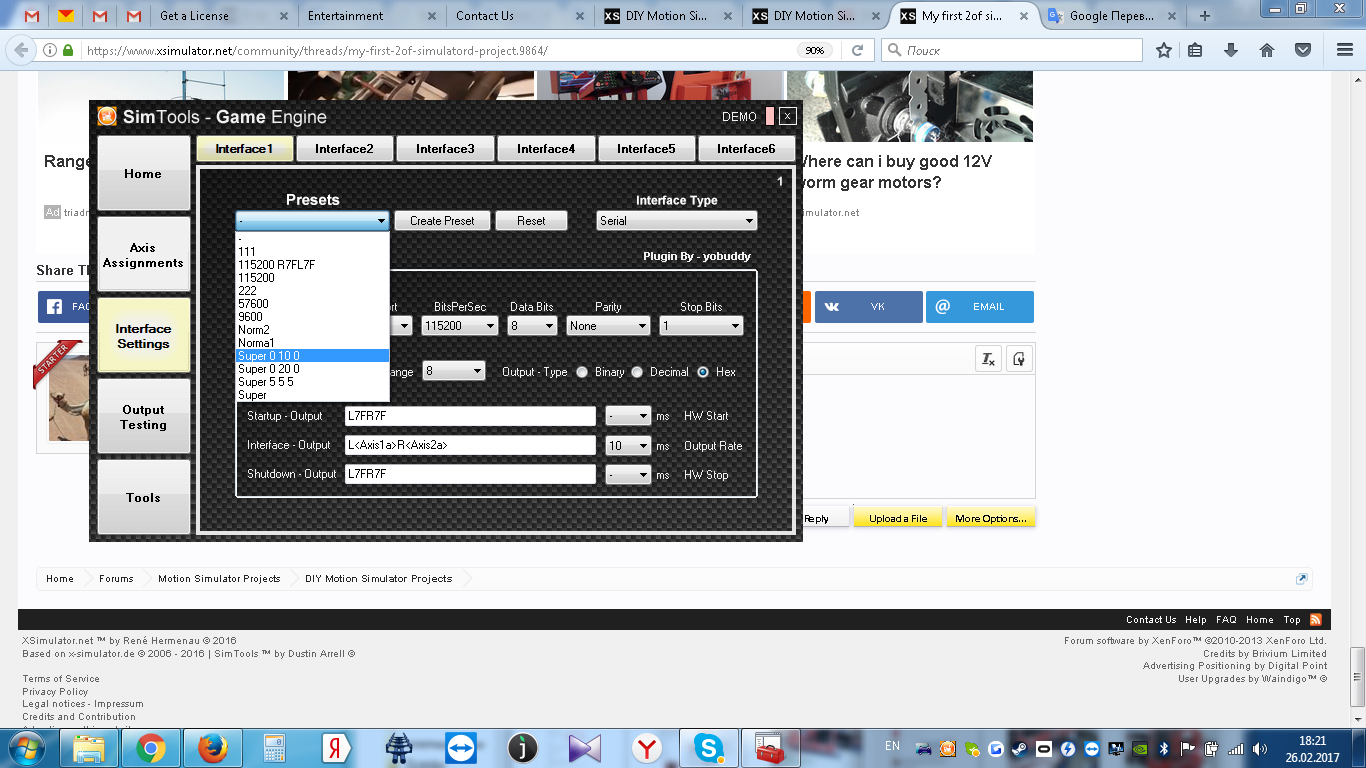
Task: Switch to the Interface3 tab
Action: 445,149
